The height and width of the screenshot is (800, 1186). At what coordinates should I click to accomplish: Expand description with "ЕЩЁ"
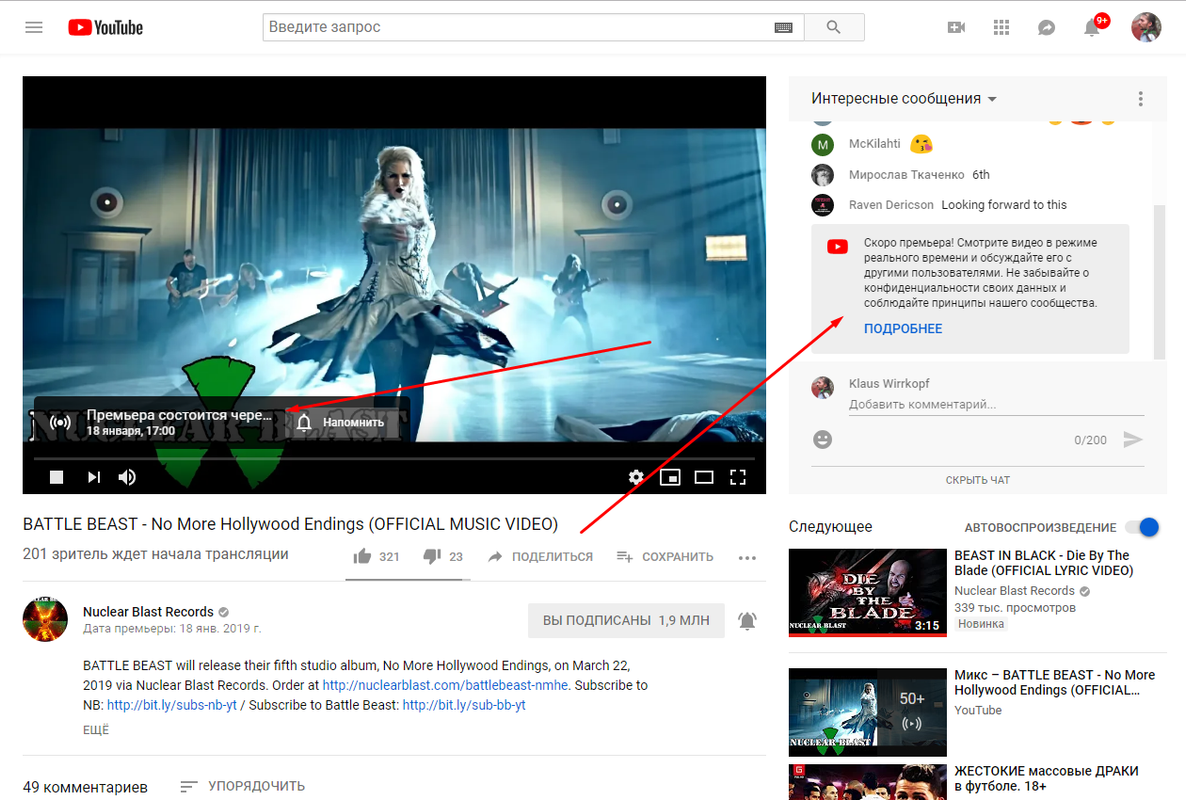[x=96, y=730]
